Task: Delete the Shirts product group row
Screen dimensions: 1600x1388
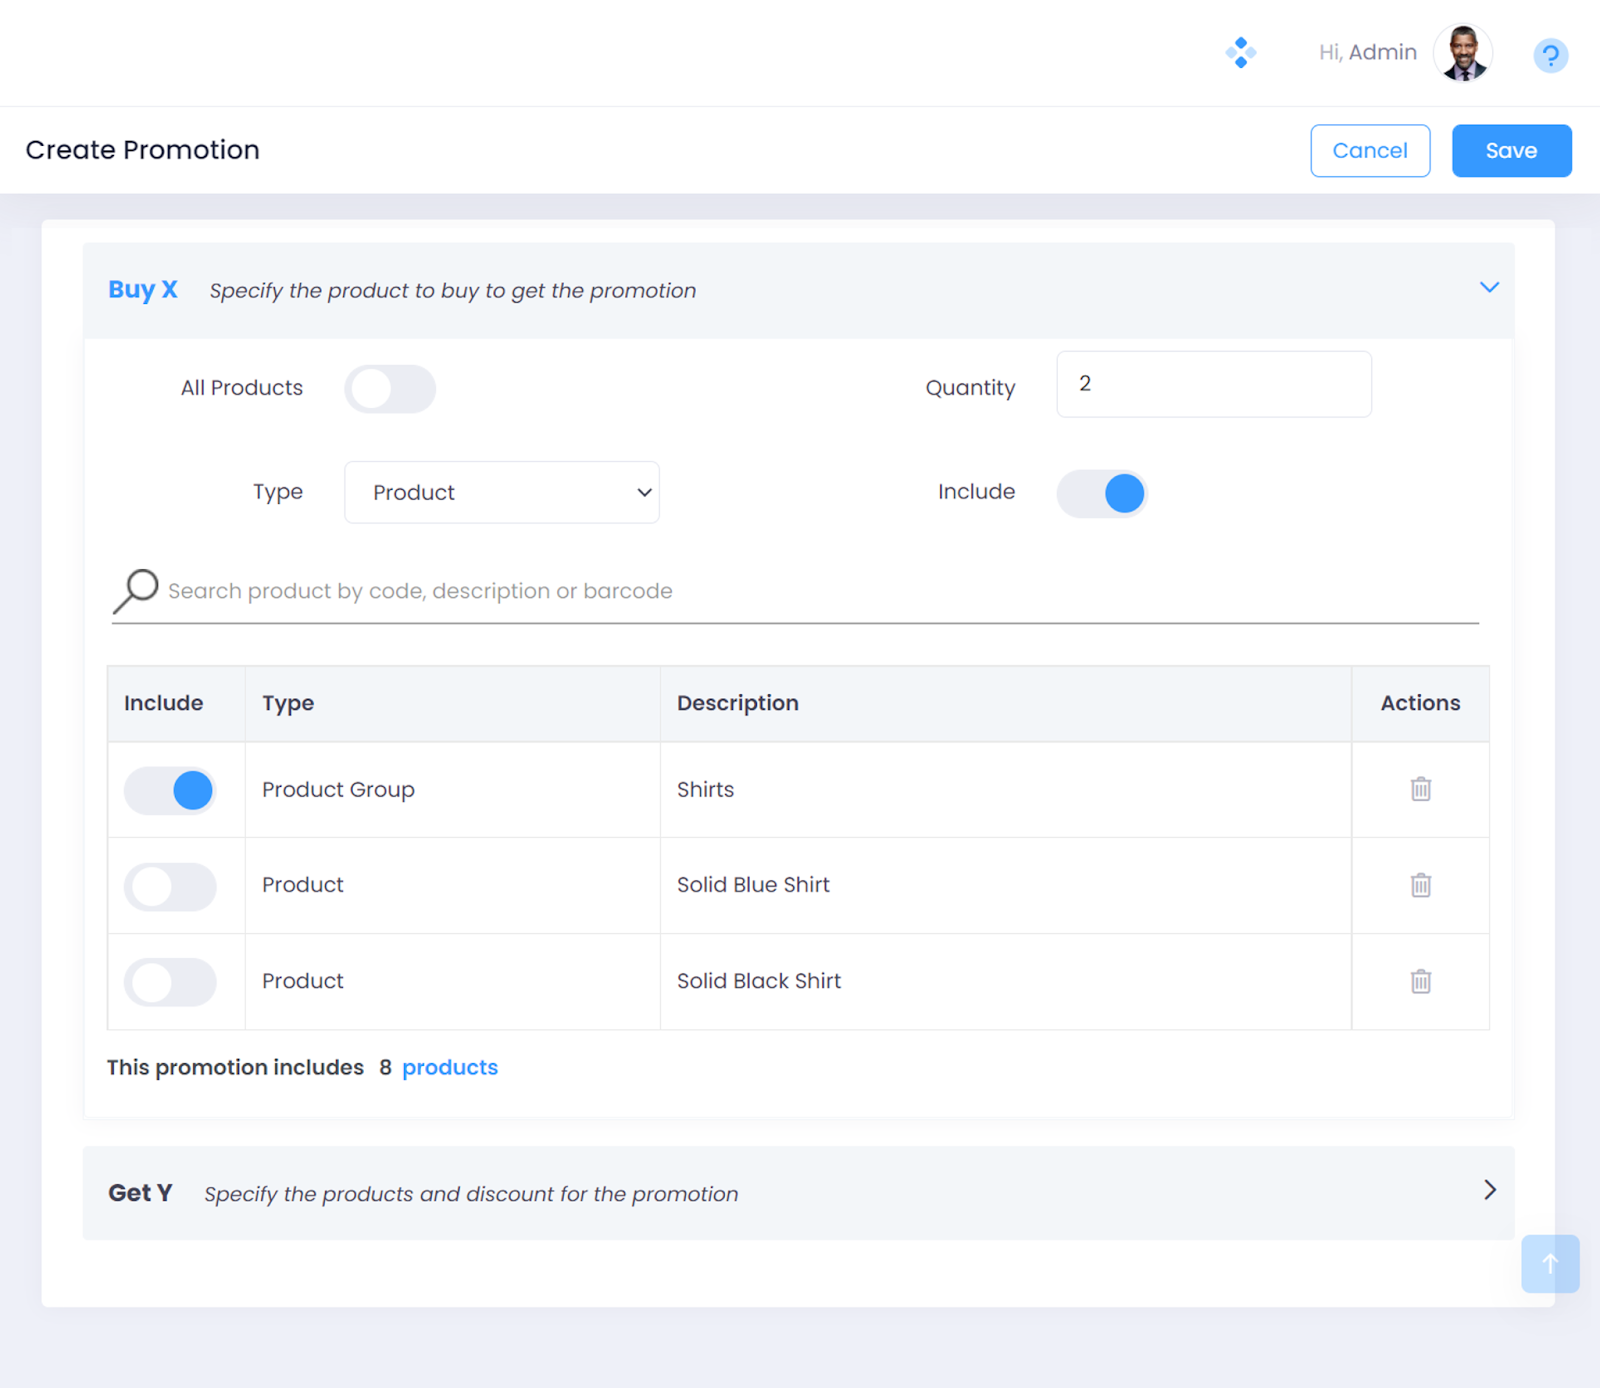Action: tap(1420, 789)
